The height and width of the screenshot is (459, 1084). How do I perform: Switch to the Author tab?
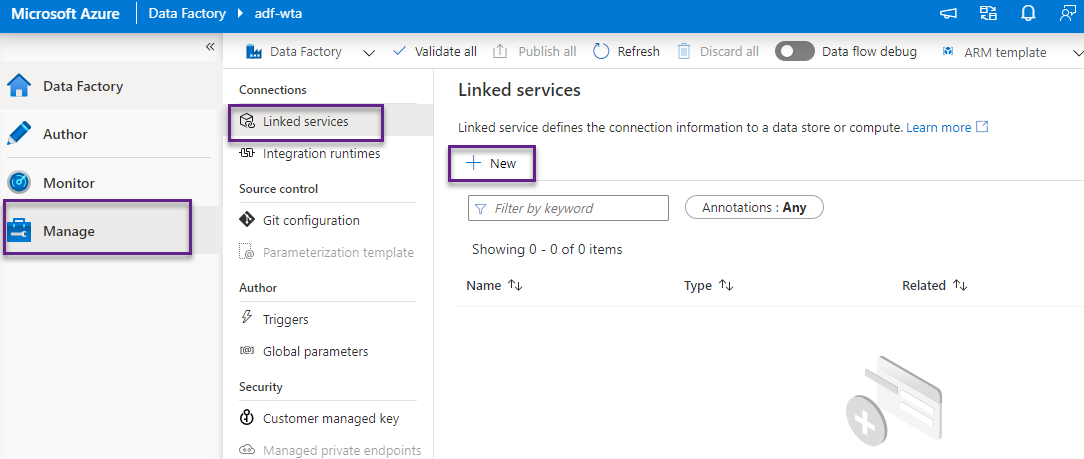pyautogui.click(x=65, y=134)
